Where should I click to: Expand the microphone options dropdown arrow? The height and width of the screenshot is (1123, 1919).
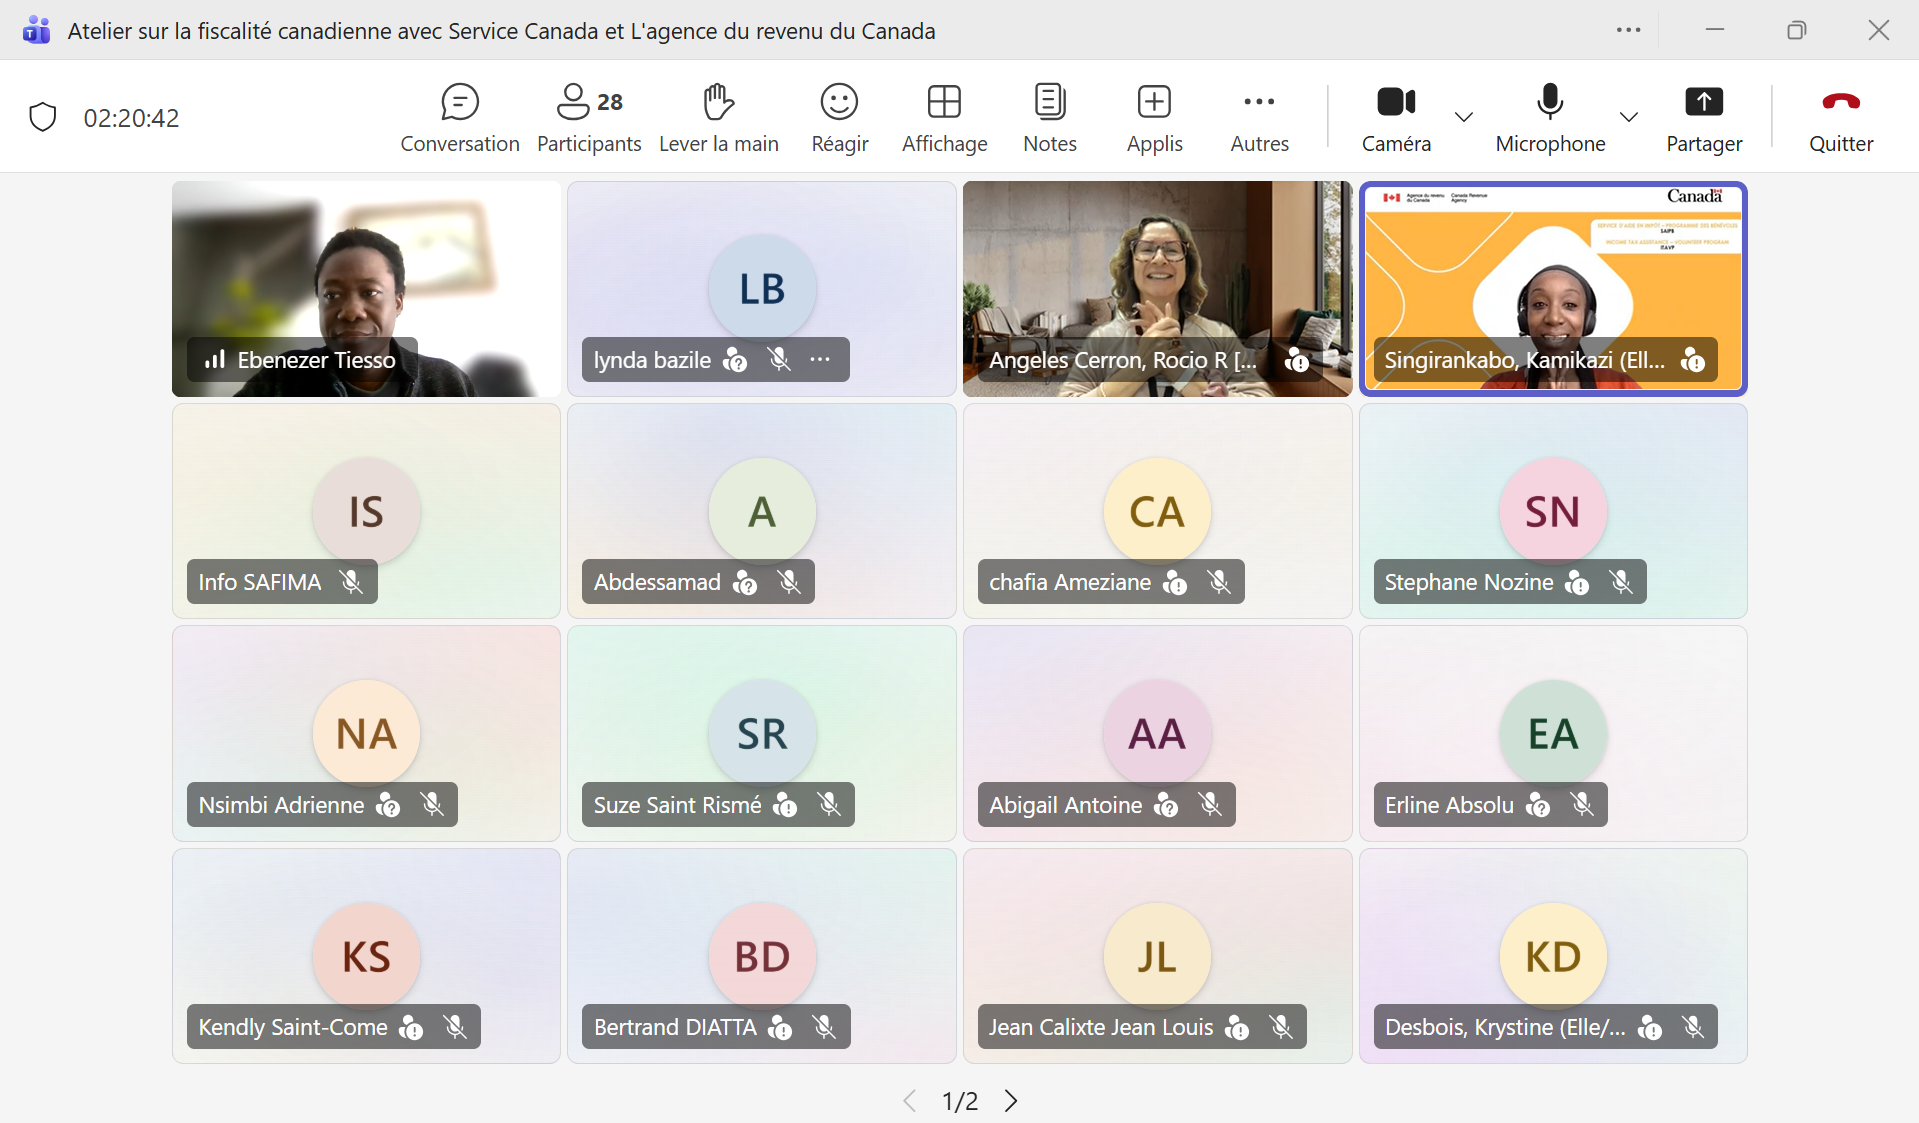pyautogui.click(x=1629, y=117)
